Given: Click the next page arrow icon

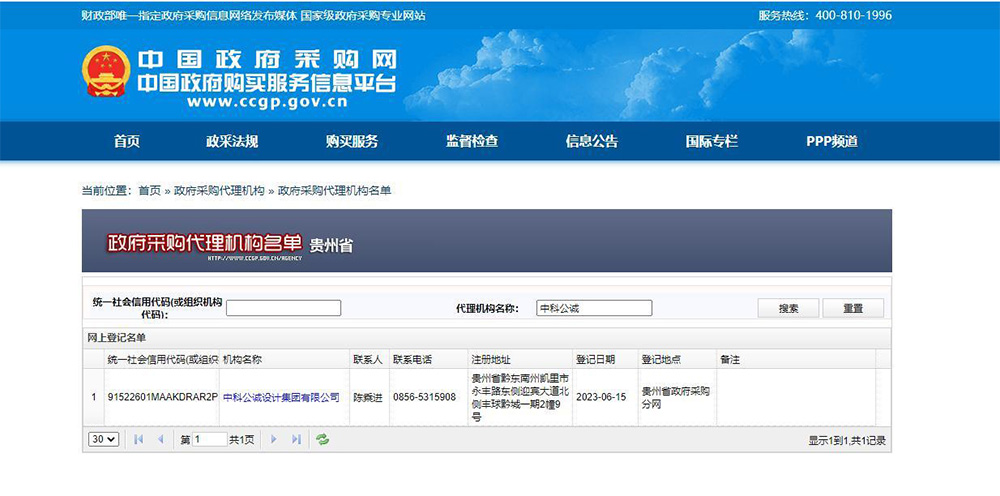Looking at the screenshot, I should click(x=274, y=439).
